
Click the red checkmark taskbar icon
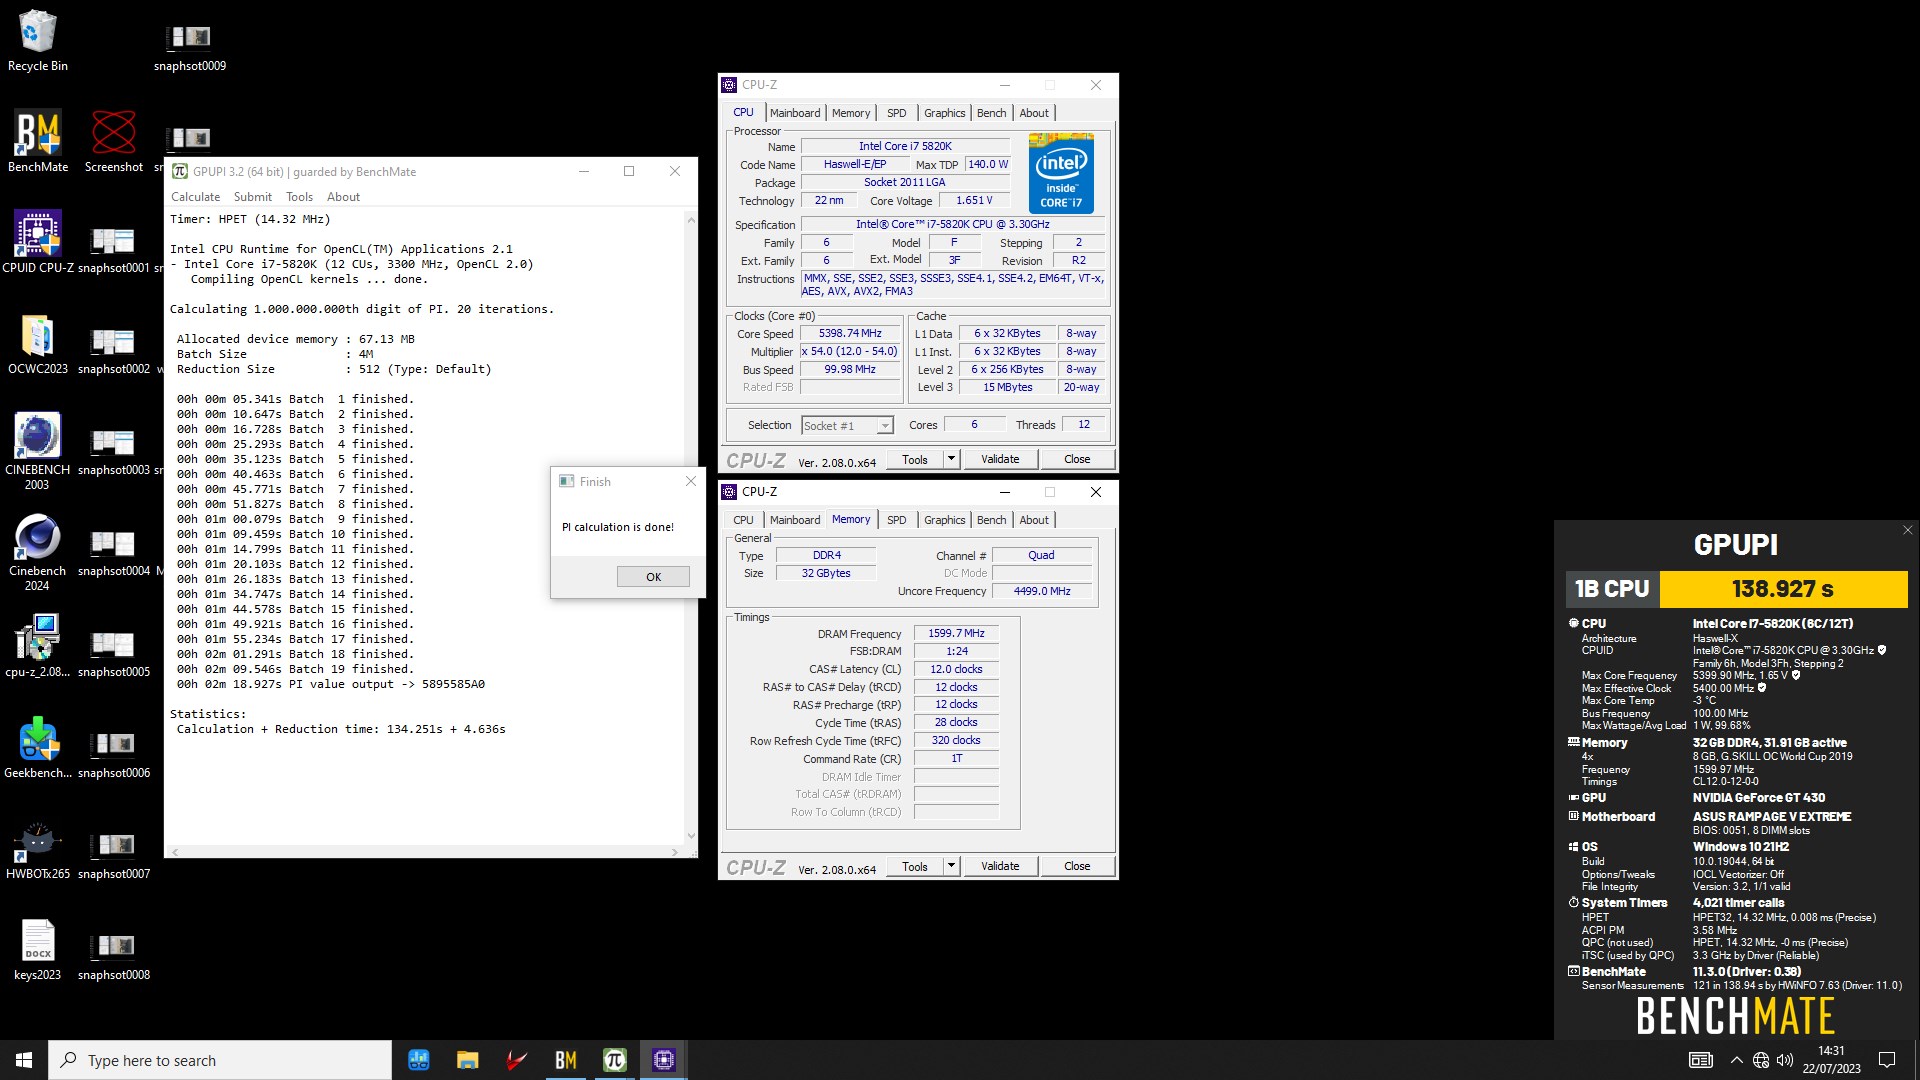tap(517, 1060)
